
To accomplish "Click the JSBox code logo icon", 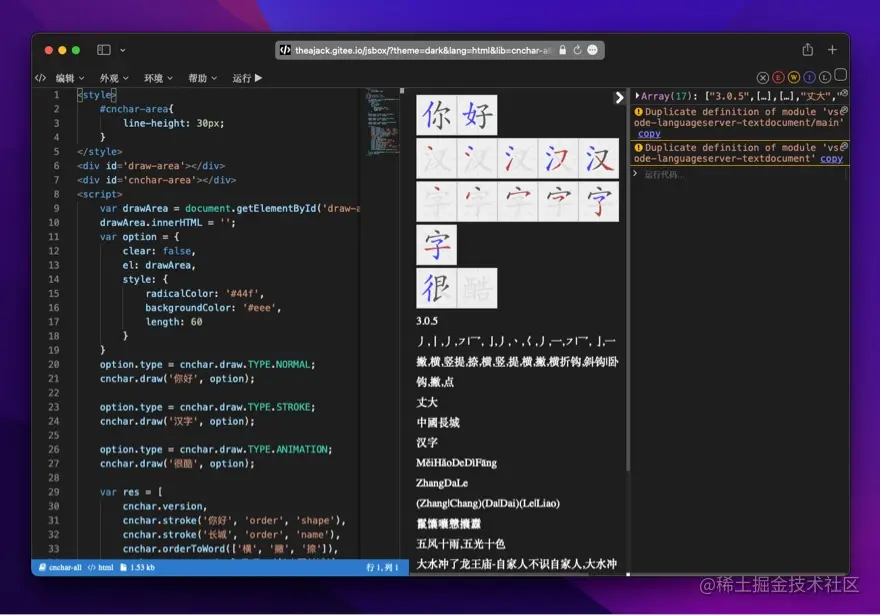I will tap(40, 78).
